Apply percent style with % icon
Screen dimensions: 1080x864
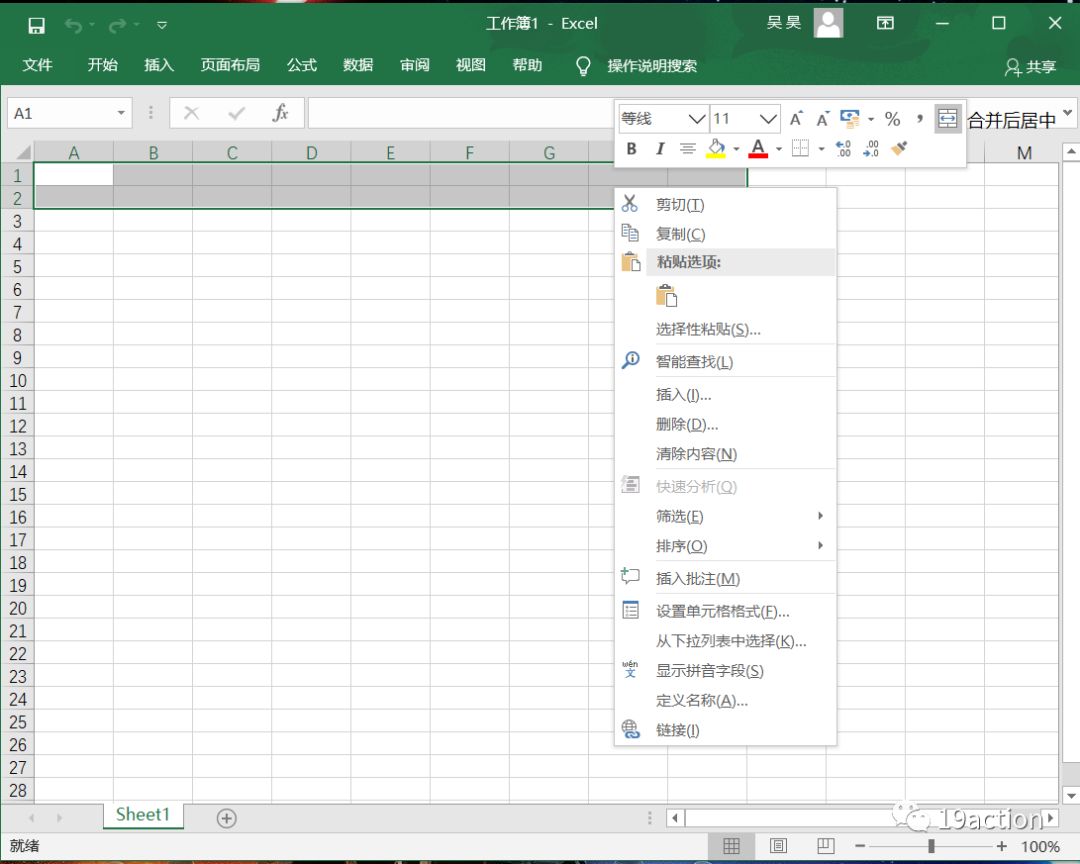893,119
